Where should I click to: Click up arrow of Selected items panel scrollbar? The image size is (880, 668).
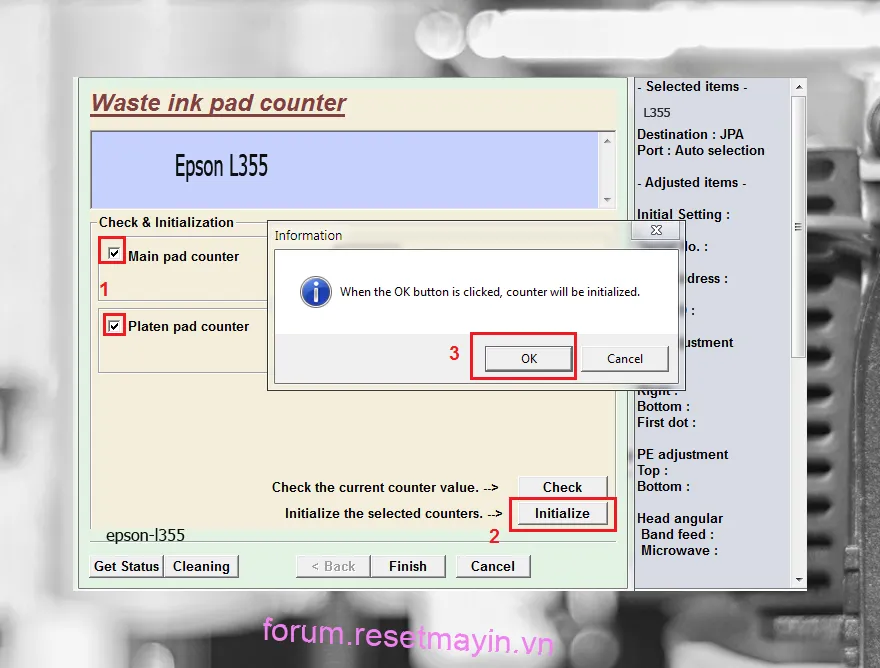(799, 87)
